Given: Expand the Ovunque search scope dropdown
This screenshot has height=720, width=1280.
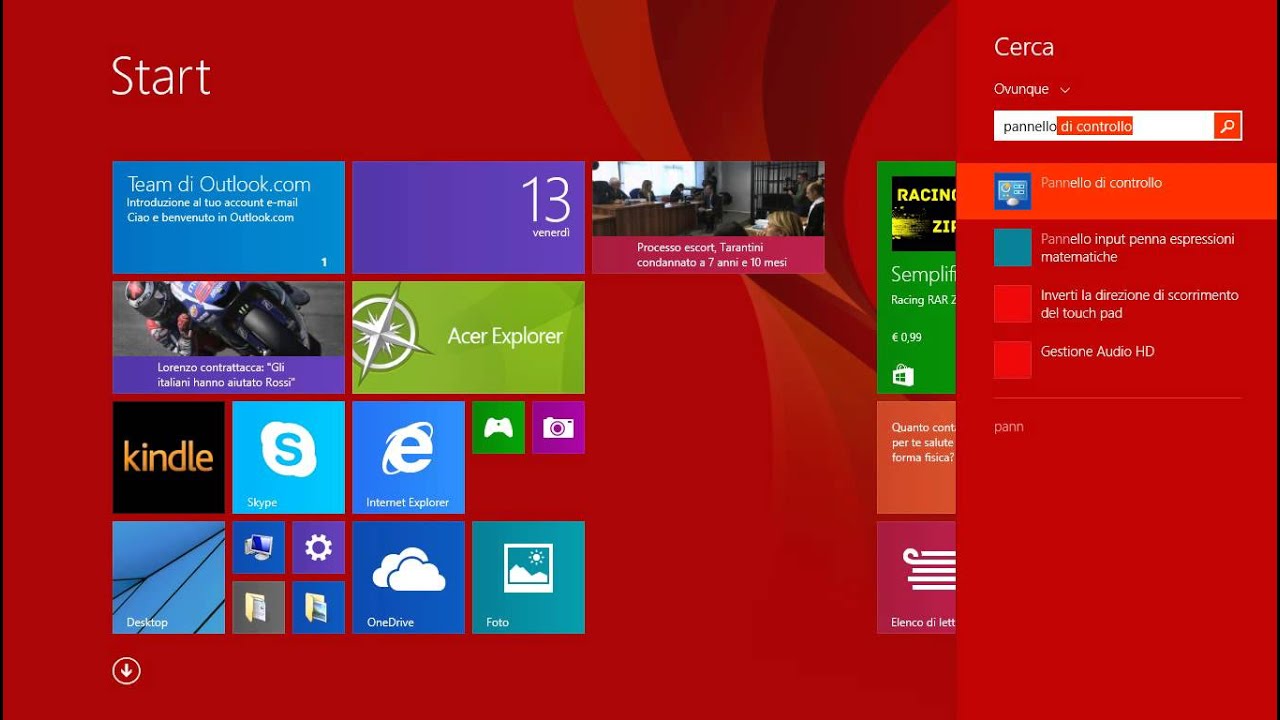Looking at the screenshot, I should [x=1032, y=89].
